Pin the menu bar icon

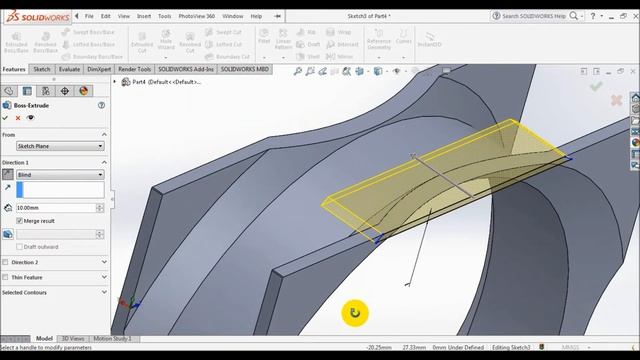click(x=278, y=16)
